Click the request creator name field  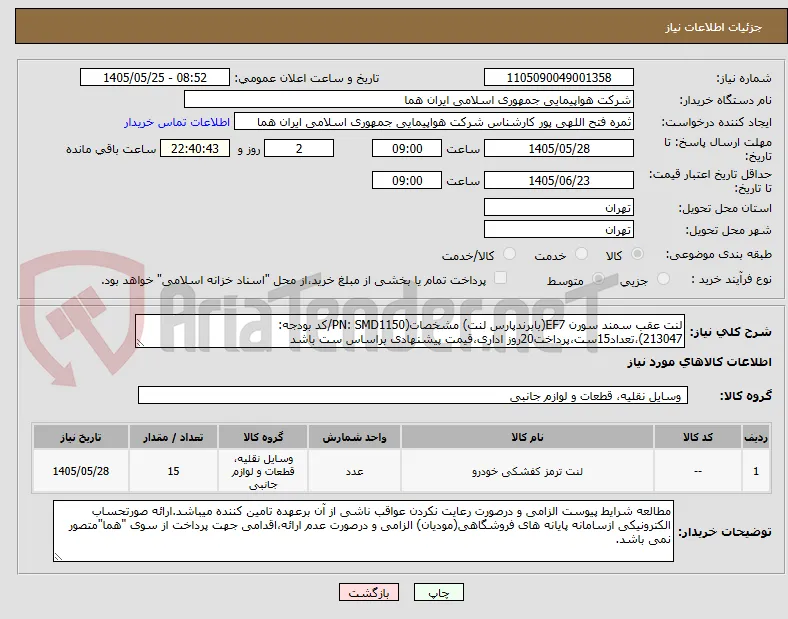[x=434, y=122]
